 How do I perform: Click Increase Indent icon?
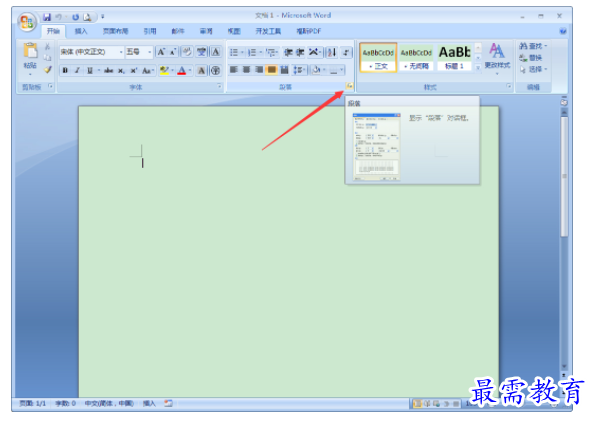click(300, 52)
